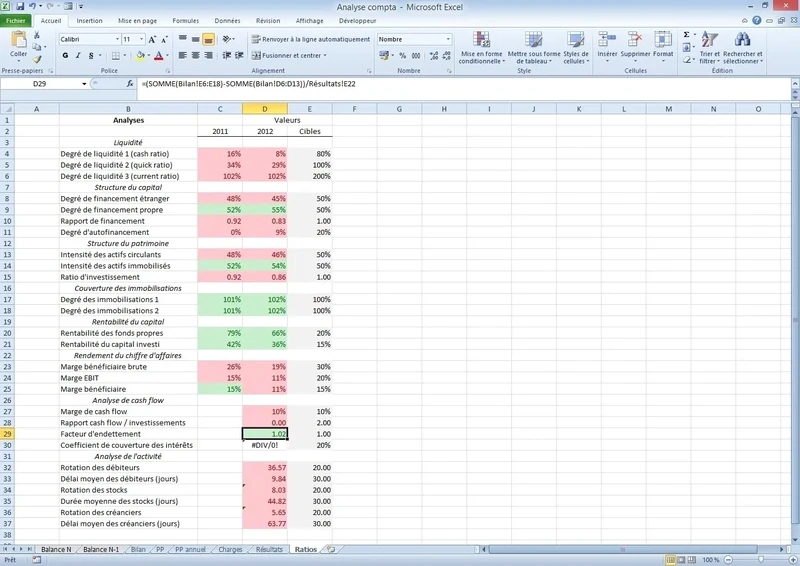Open the font size 11 dropdown
Image resolution: width=800 pixels, height=566 pixels.
[141, 39]
